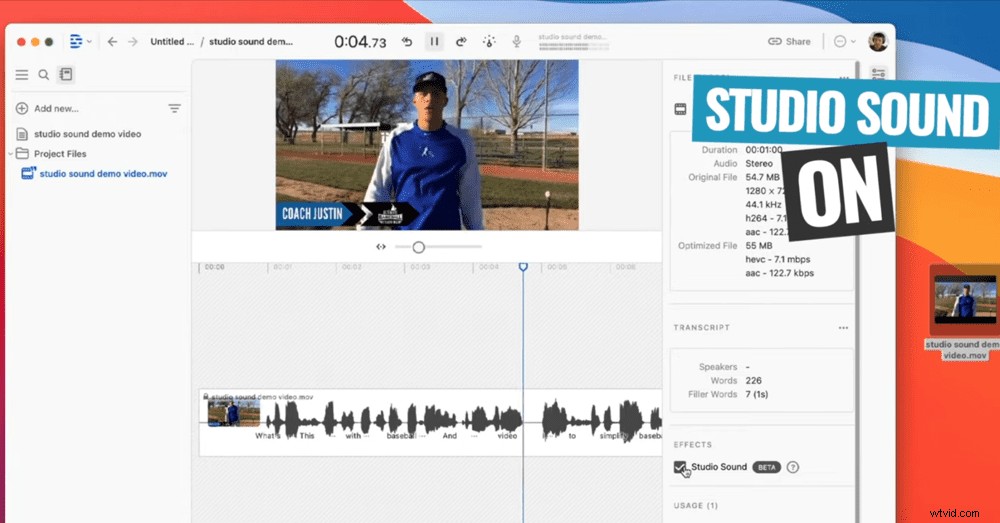Select the project notebook view icon

click(66, 75)
